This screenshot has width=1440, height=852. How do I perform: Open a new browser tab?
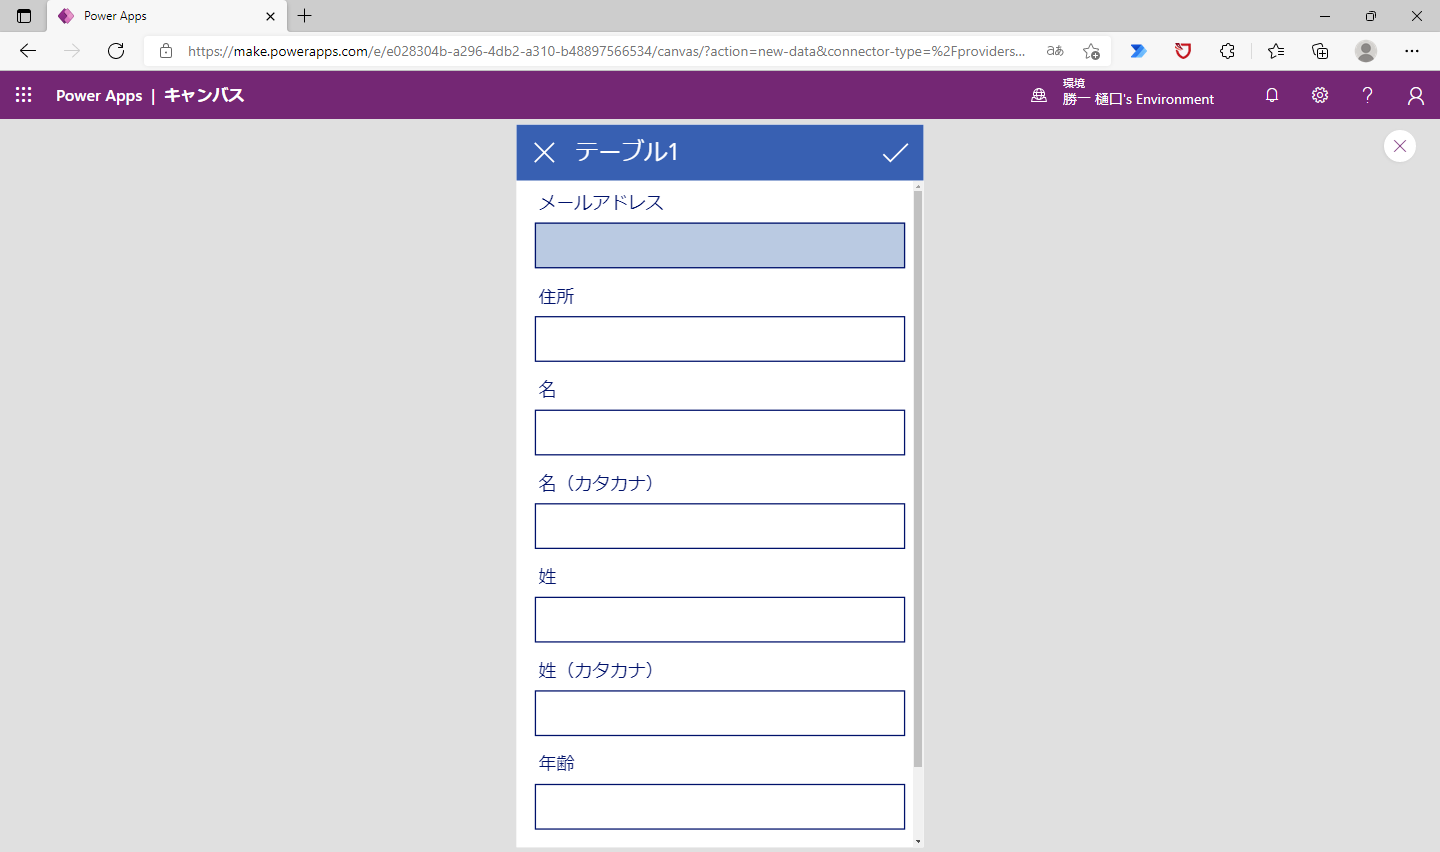point(305,16)
